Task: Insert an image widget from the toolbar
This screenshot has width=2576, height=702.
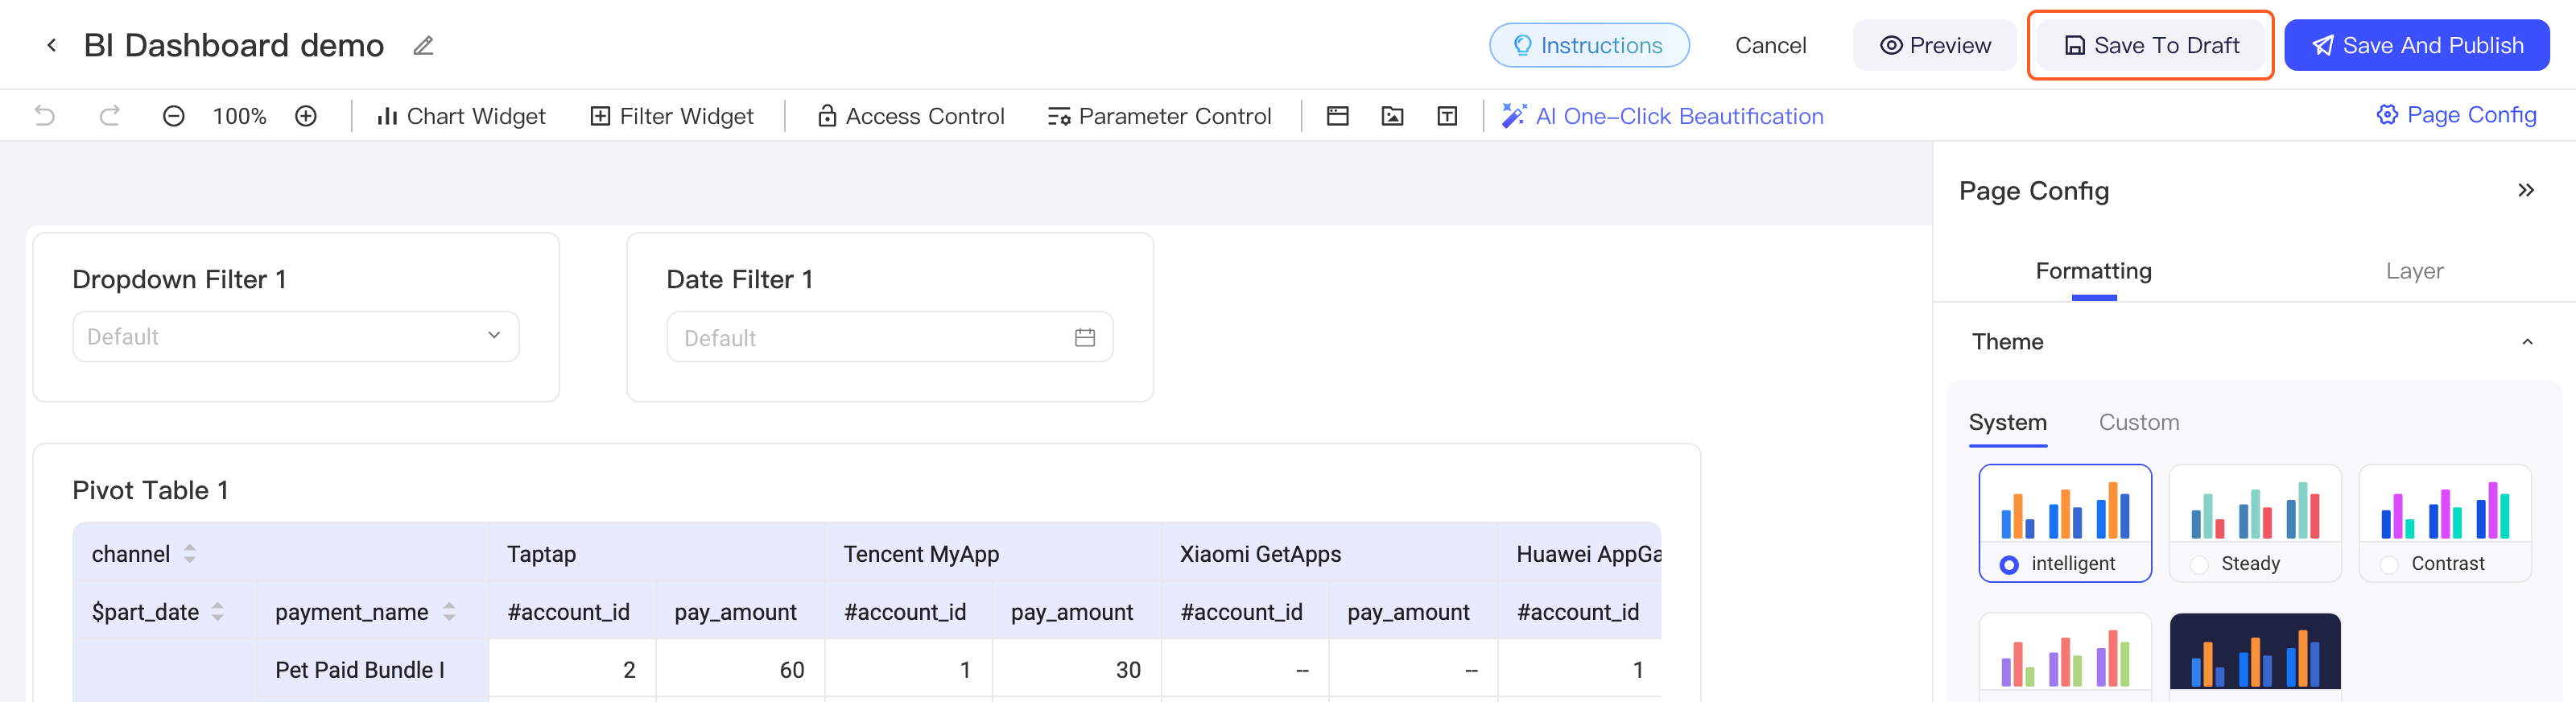Action: coord(1392,116)
